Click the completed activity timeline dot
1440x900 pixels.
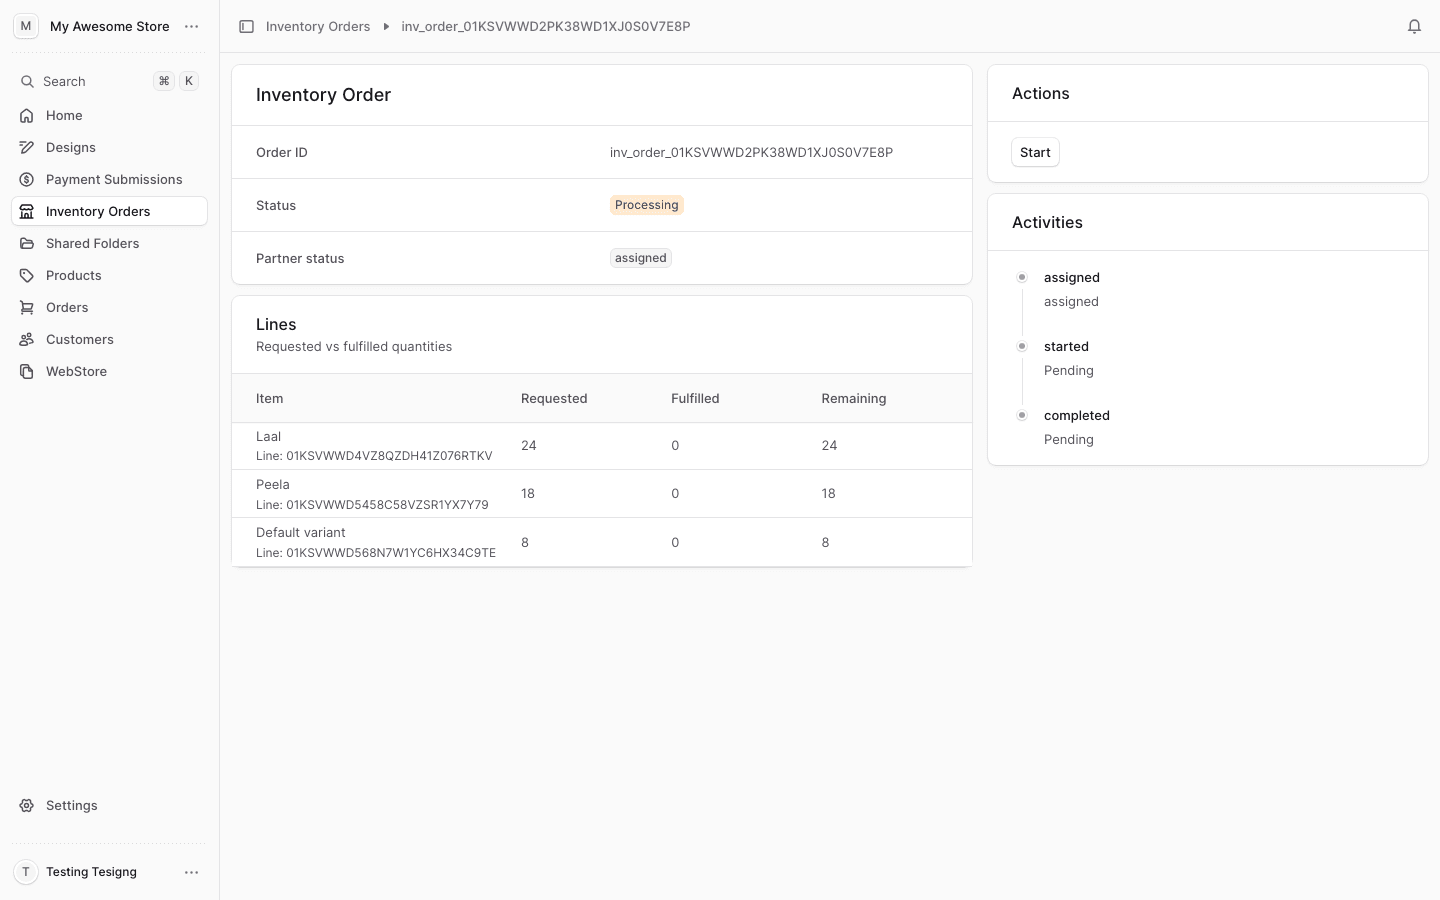[x=1022, y=416]
